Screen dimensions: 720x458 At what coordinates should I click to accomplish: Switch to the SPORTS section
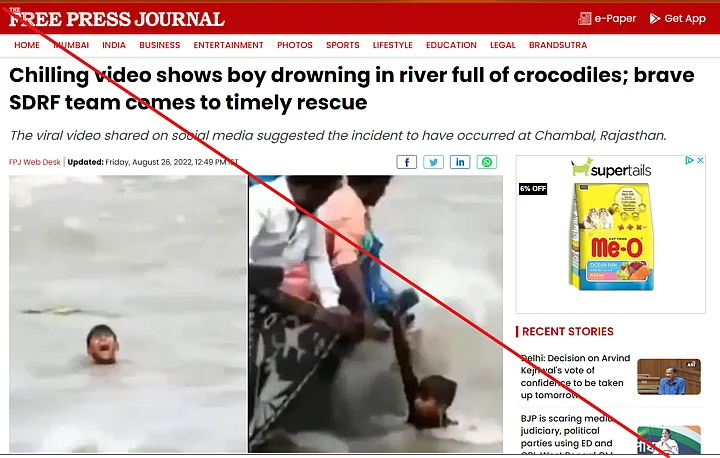click(x=343, y=45)
